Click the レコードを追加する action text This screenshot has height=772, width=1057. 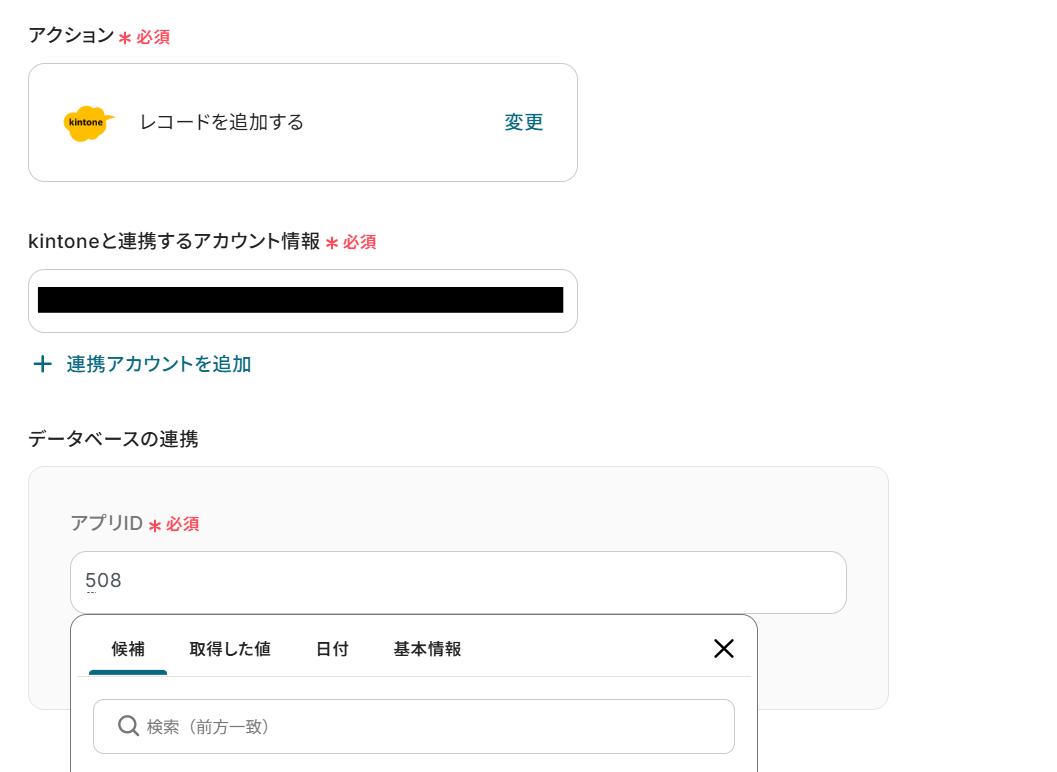click(222, 123)
